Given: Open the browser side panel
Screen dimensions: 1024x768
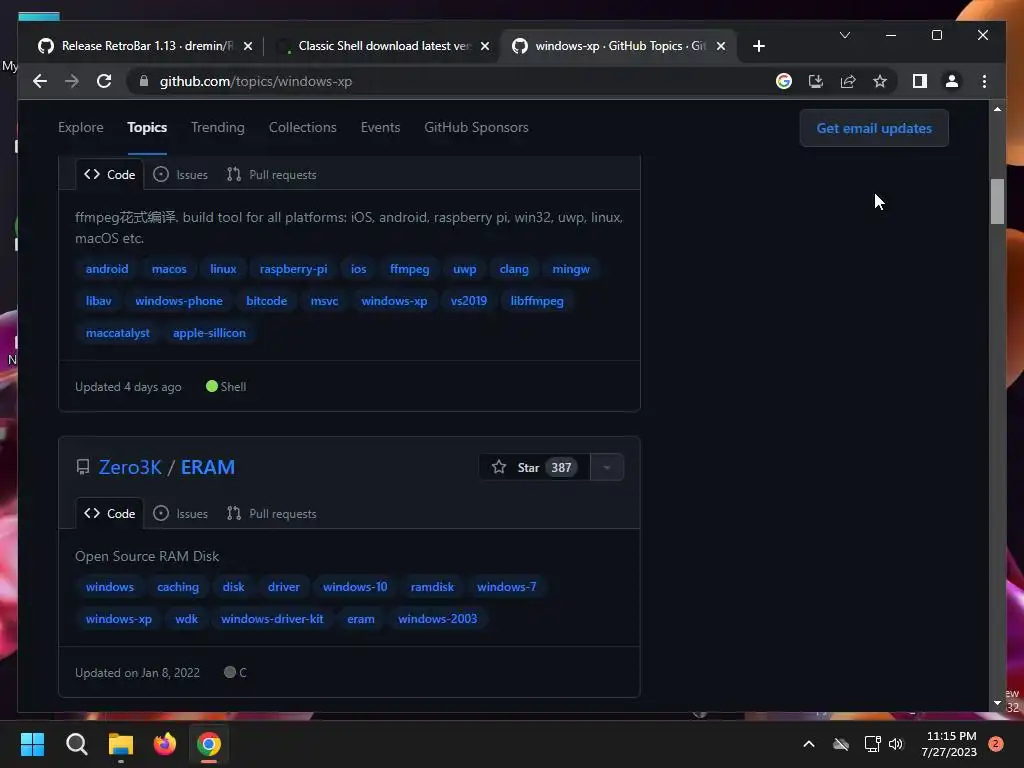Looking at the screenshot, I should click(920, 81).
